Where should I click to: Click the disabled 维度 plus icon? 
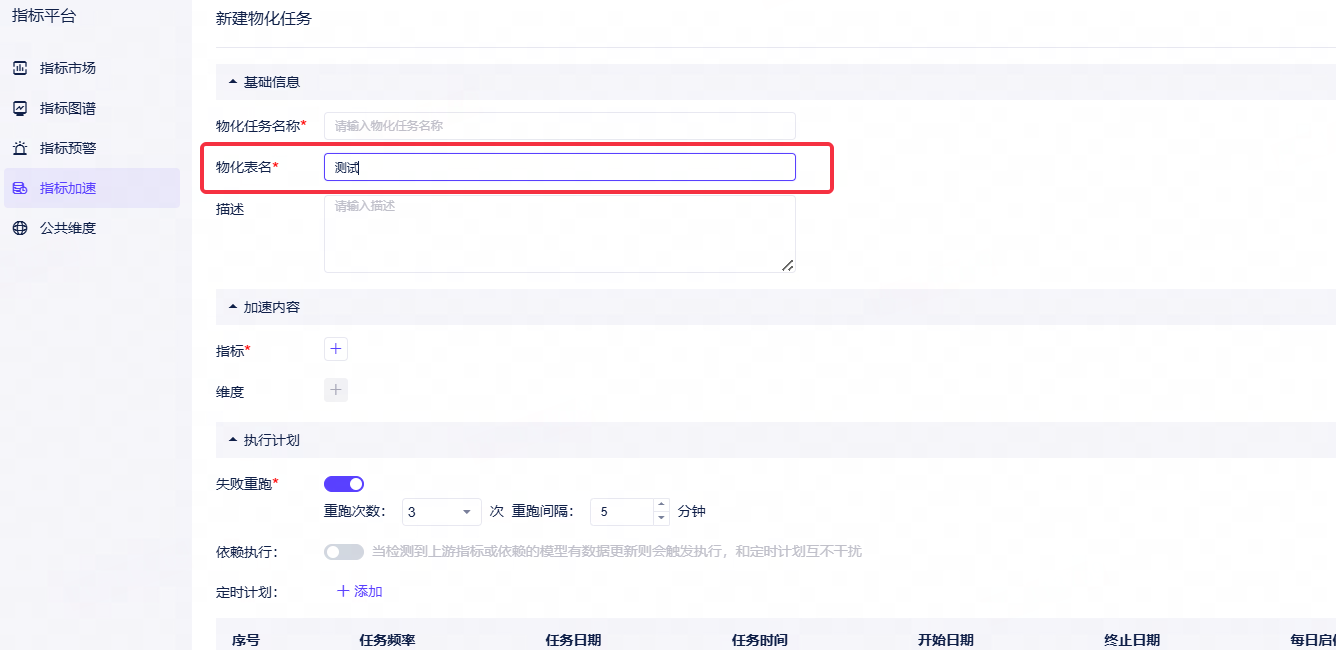(336, 390)
